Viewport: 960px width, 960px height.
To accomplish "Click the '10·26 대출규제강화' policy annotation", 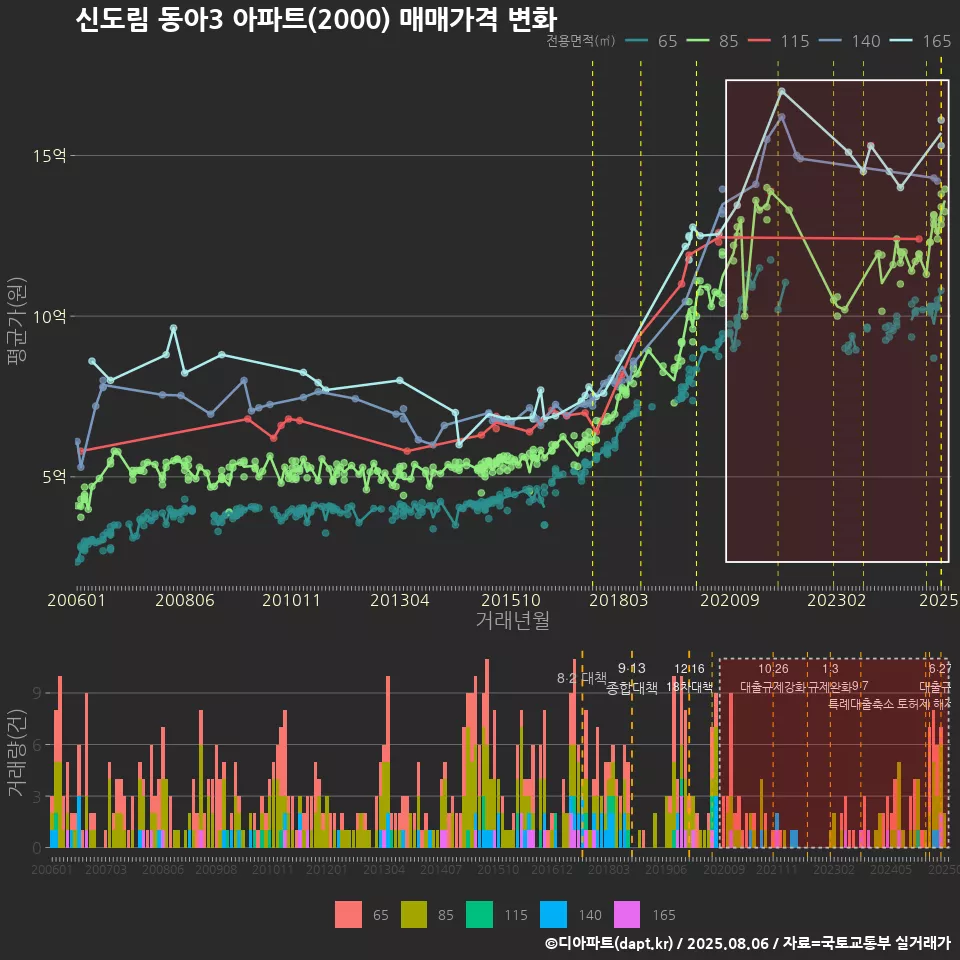I will (x=773, y=678).
